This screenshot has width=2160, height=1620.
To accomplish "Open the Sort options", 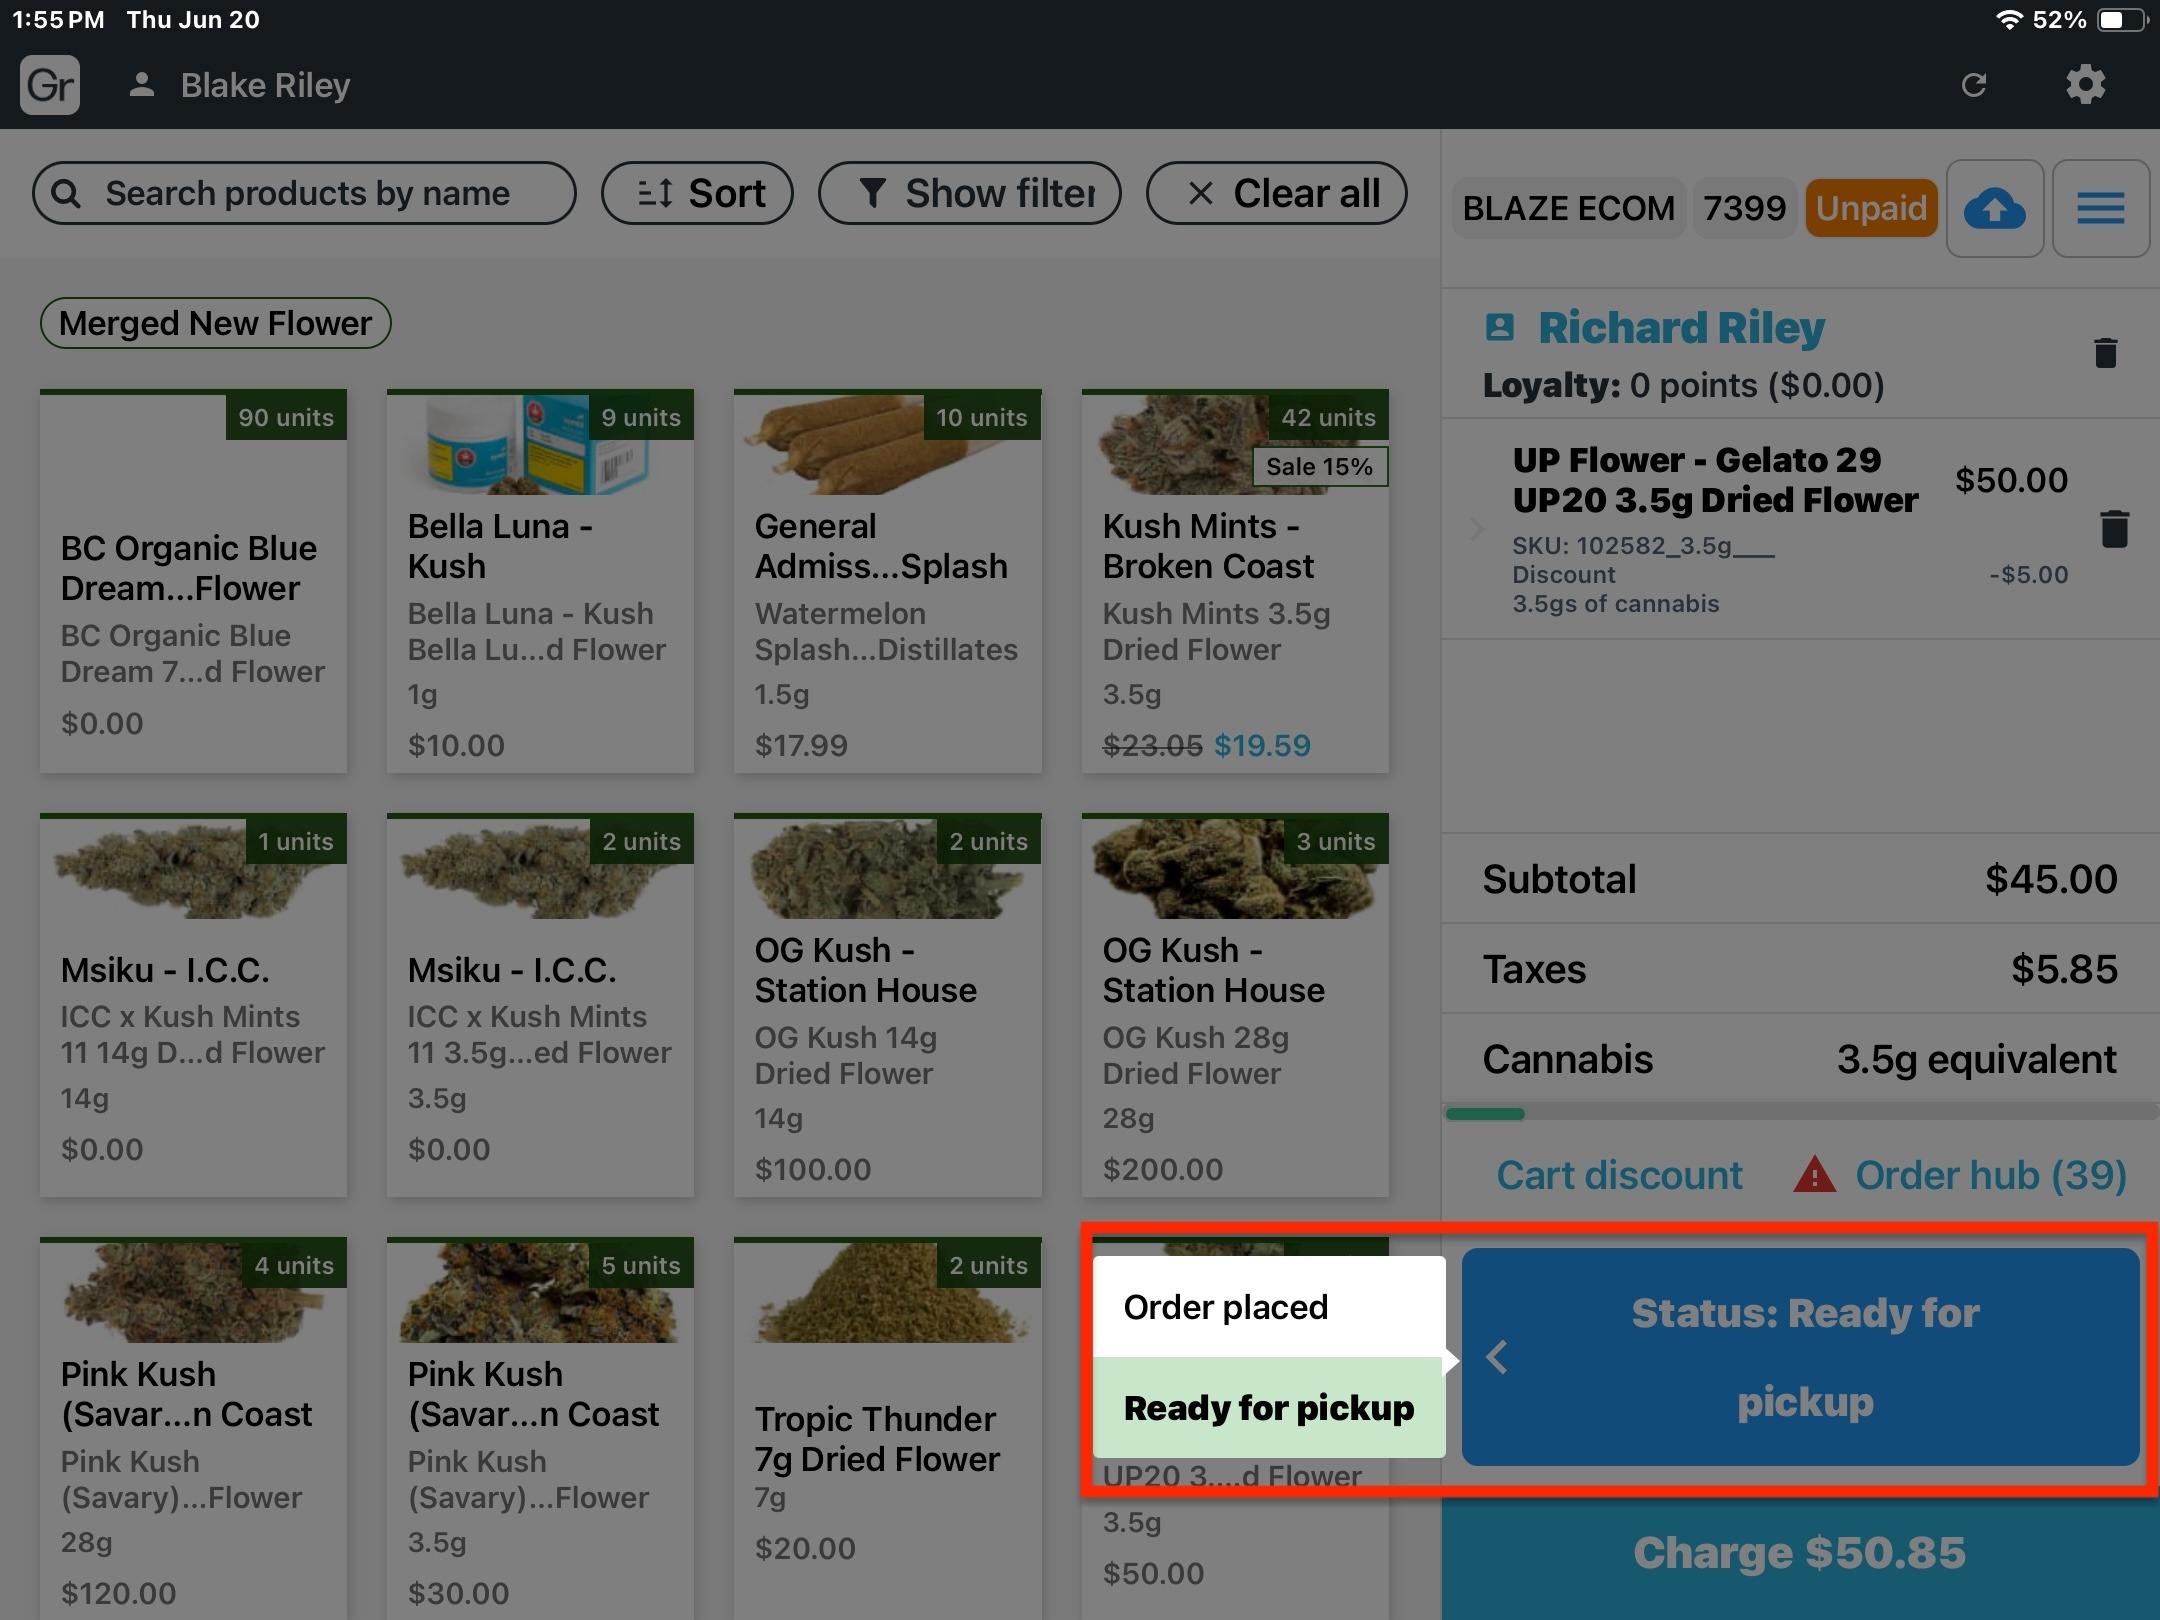I will click(697, 193).
